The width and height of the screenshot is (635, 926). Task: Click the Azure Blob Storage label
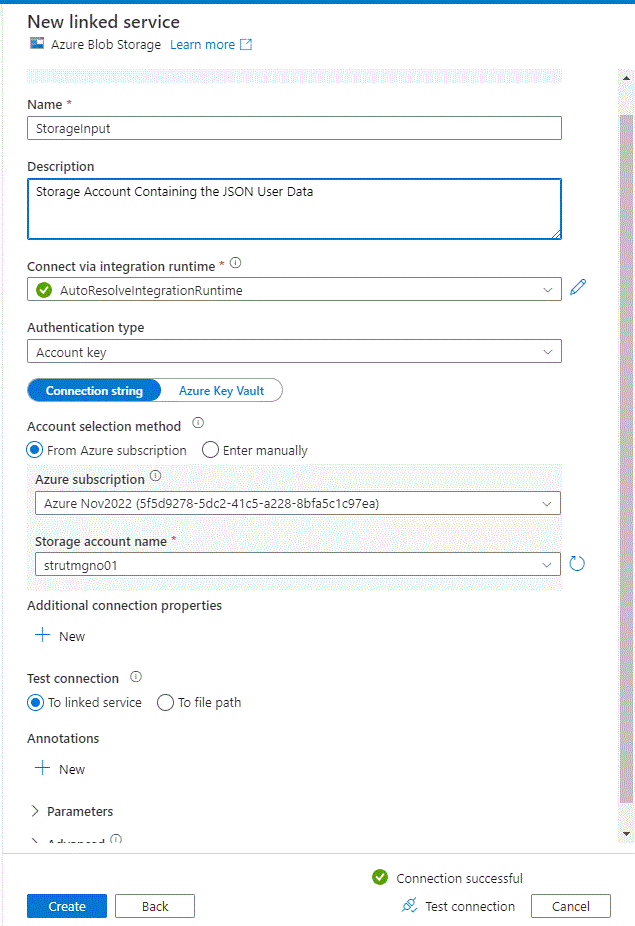click(106, 44)
